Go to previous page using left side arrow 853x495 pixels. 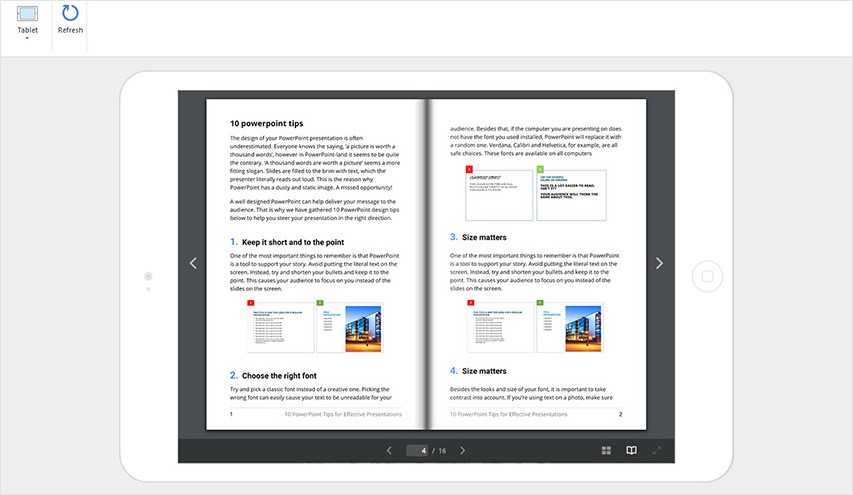pyautogui.click(x=193, y=263)
